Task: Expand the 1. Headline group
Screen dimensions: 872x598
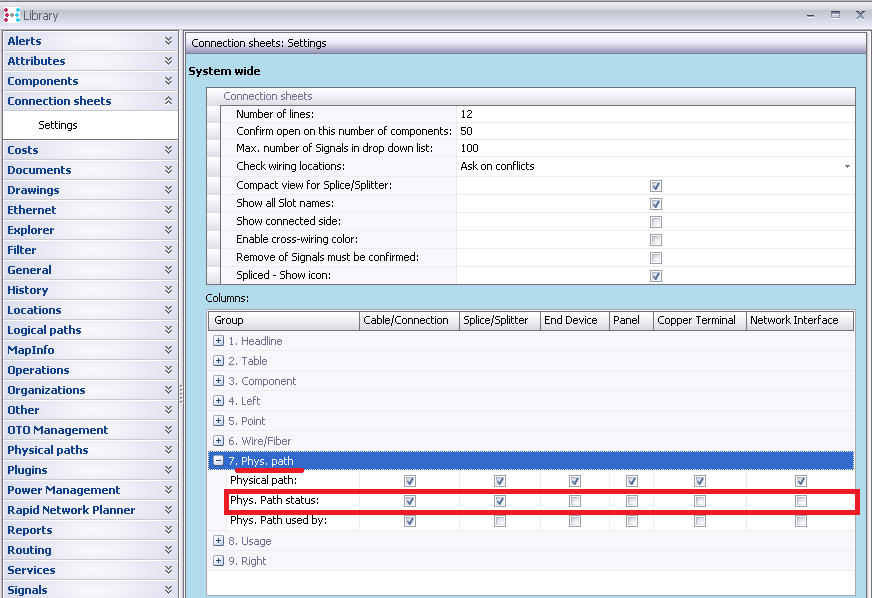Action: pyautogui.click(x=219, y=340)
